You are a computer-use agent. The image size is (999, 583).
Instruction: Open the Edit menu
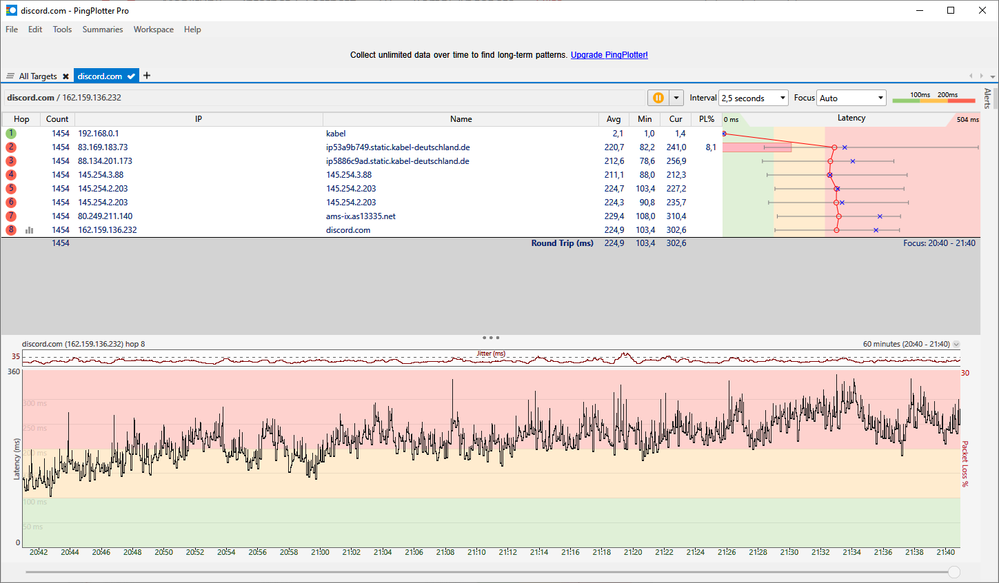coord(35,29)
